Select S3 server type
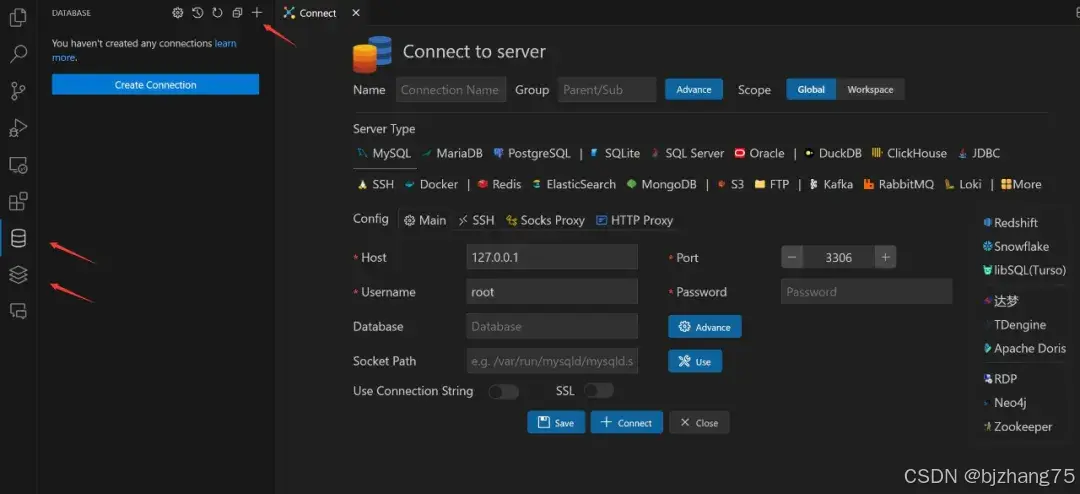The image size is (1080, 494). 731,185
